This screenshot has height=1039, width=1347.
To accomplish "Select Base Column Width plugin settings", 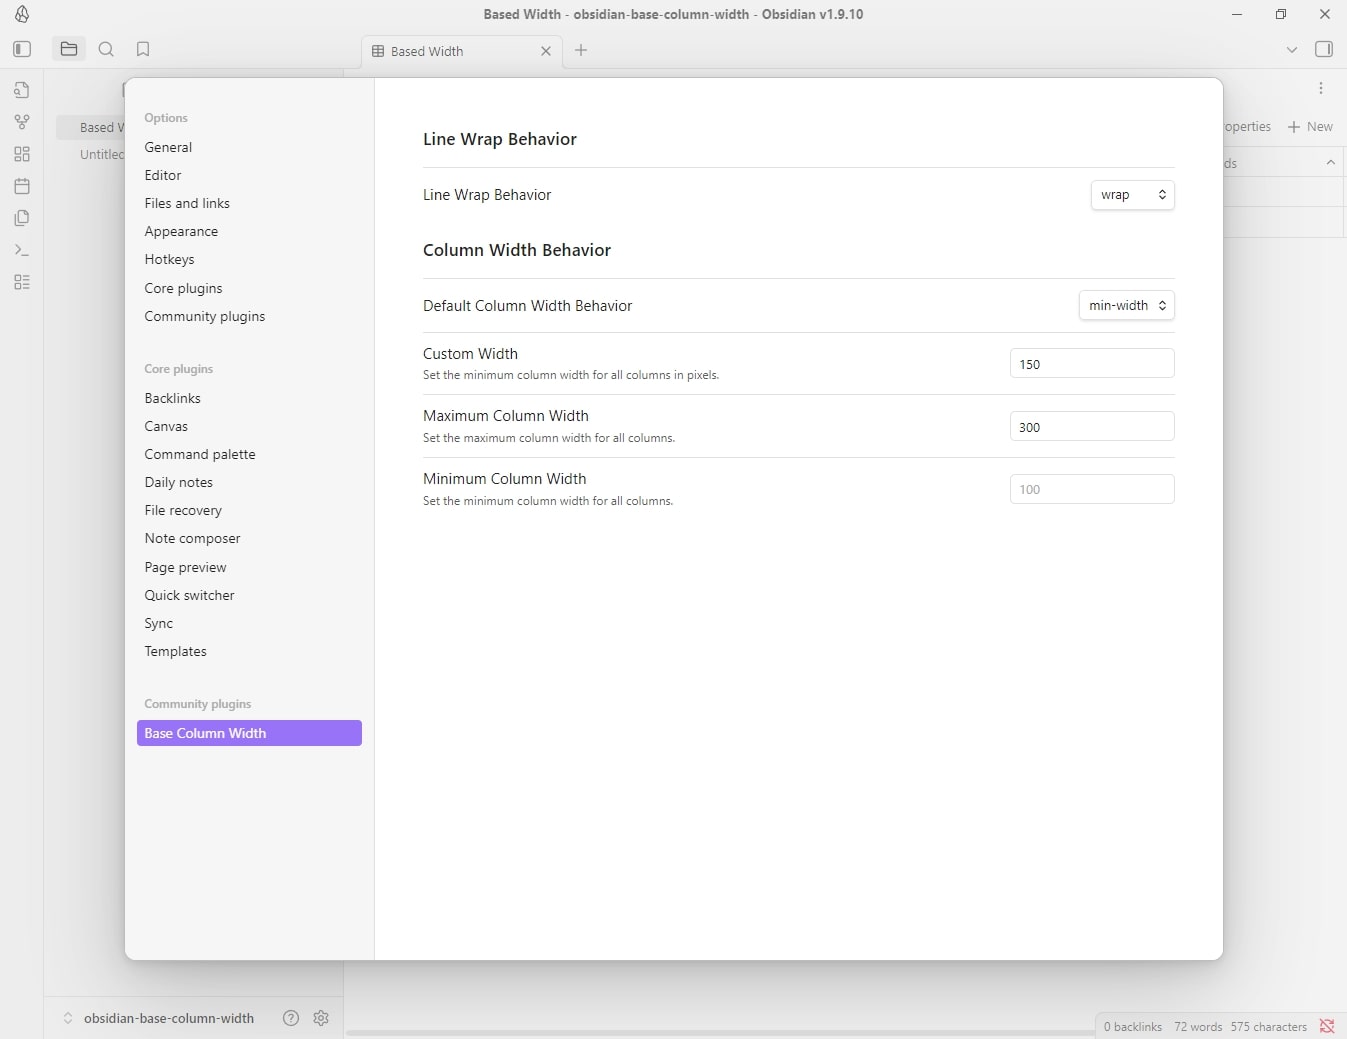I will (x=249, y=733).
